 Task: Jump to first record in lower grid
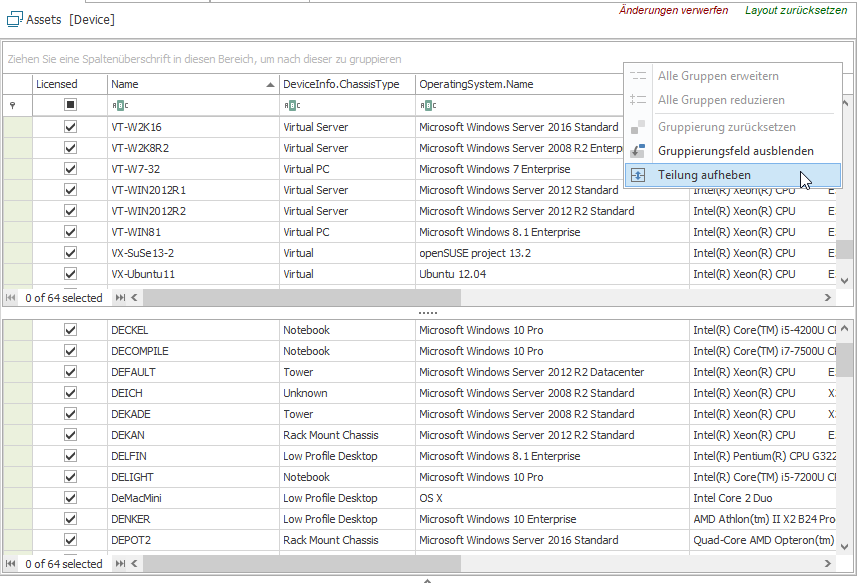pos(10,563)
